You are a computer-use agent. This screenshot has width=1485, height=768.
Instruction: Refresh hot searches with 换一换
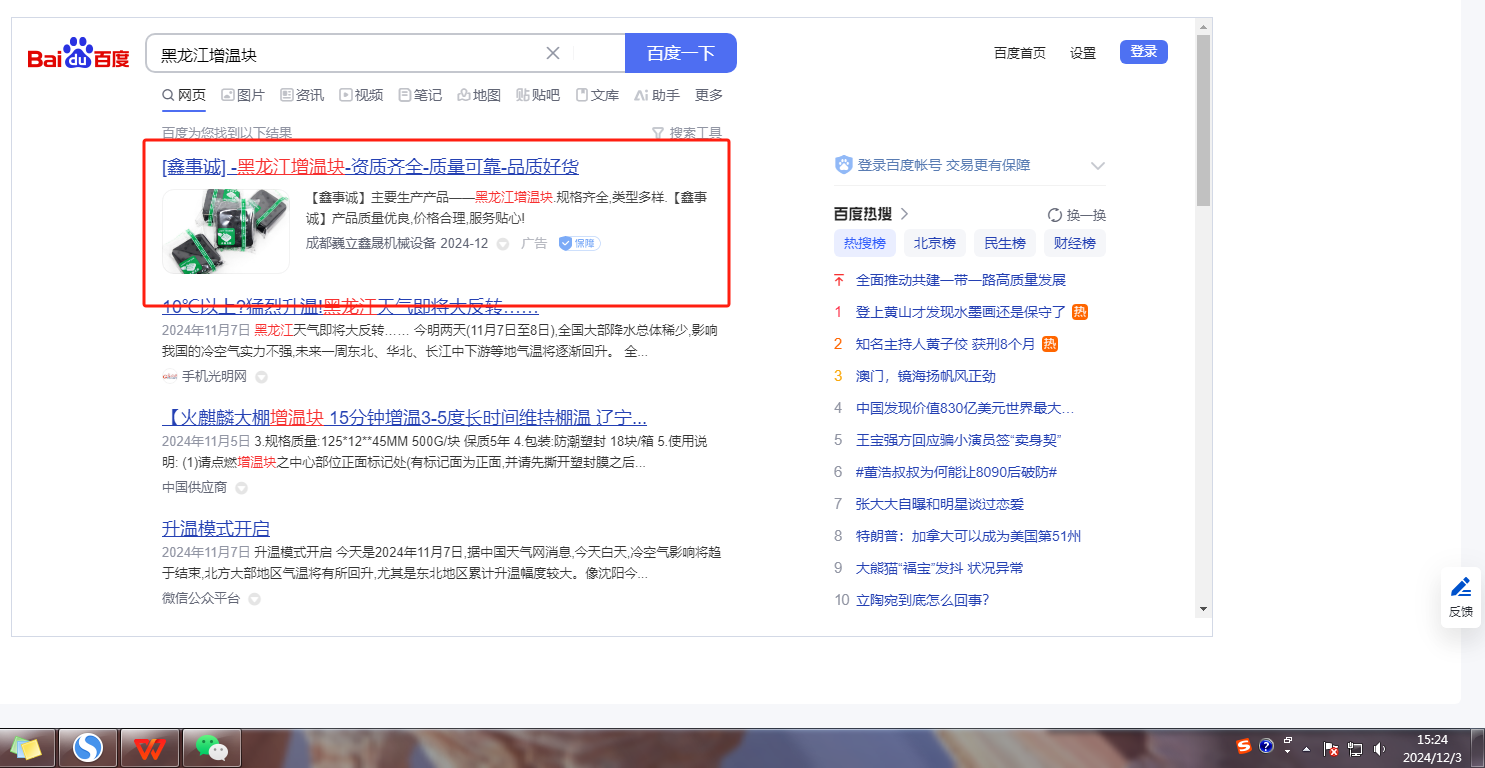[x=1077, y=215]
